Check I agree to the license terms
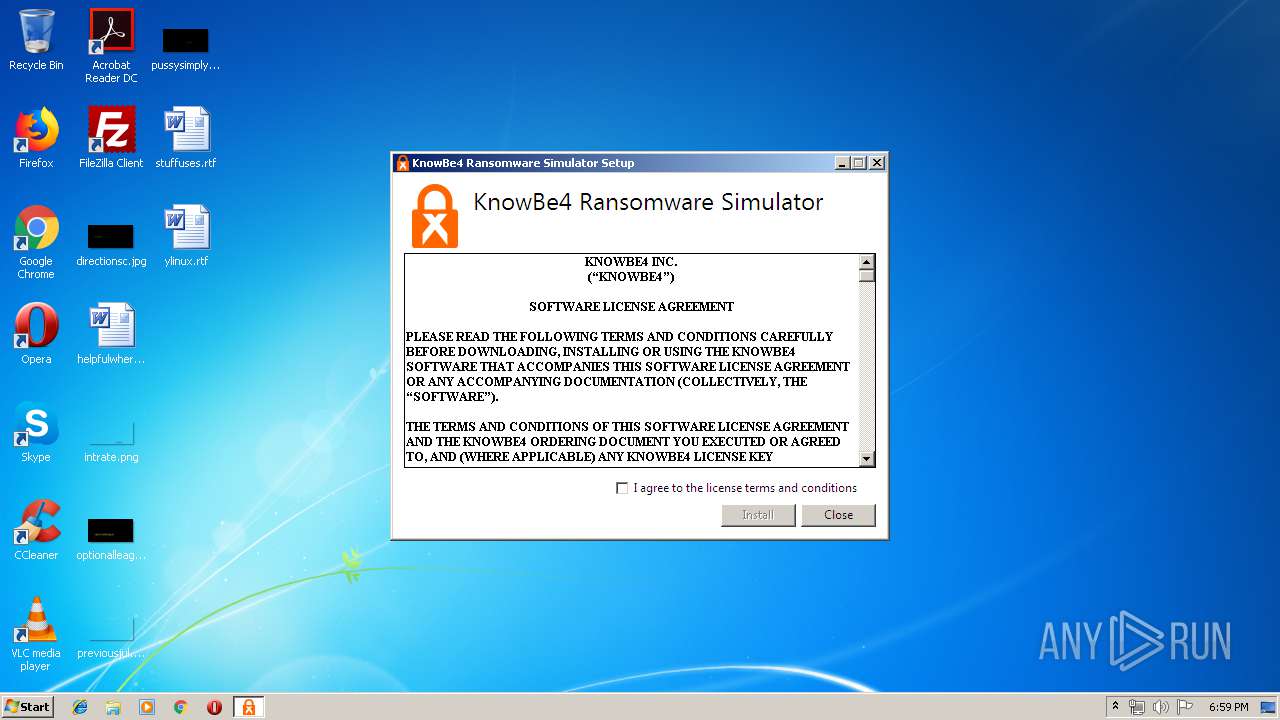 (x=622, y=488)
